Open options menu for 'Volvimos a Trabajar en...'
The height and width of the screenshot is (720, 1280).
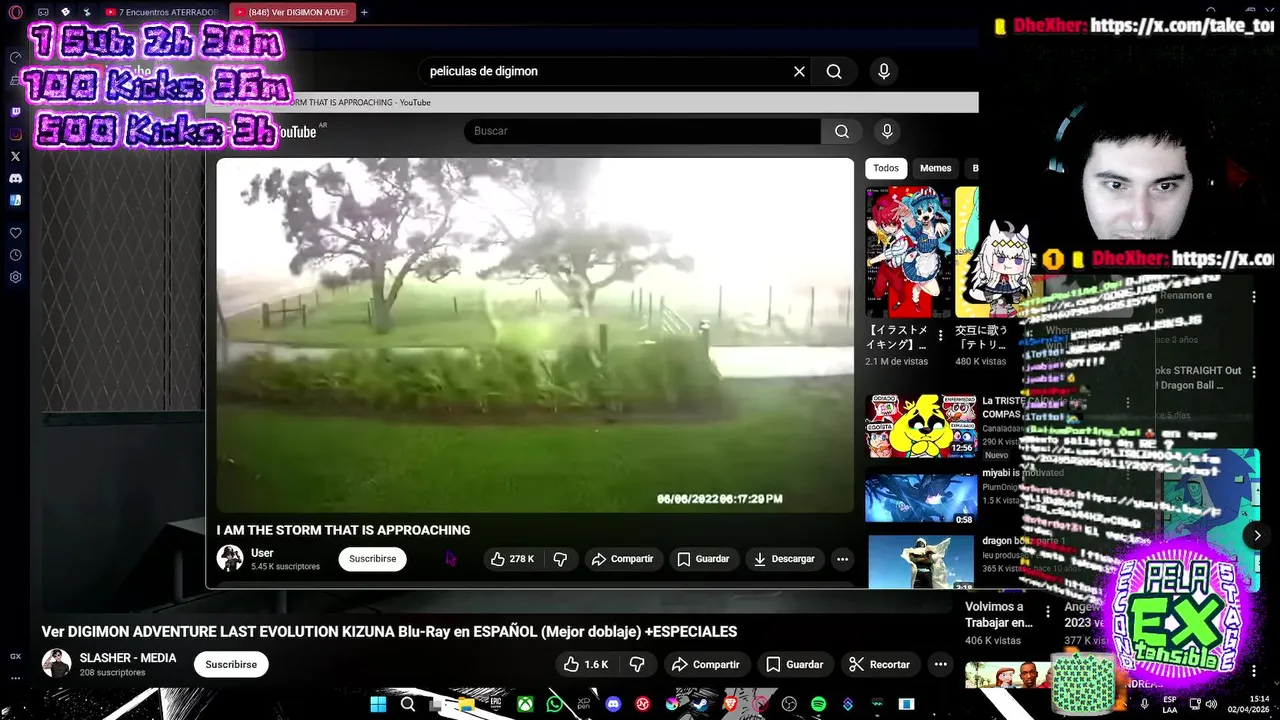[x=1048, y=612]
